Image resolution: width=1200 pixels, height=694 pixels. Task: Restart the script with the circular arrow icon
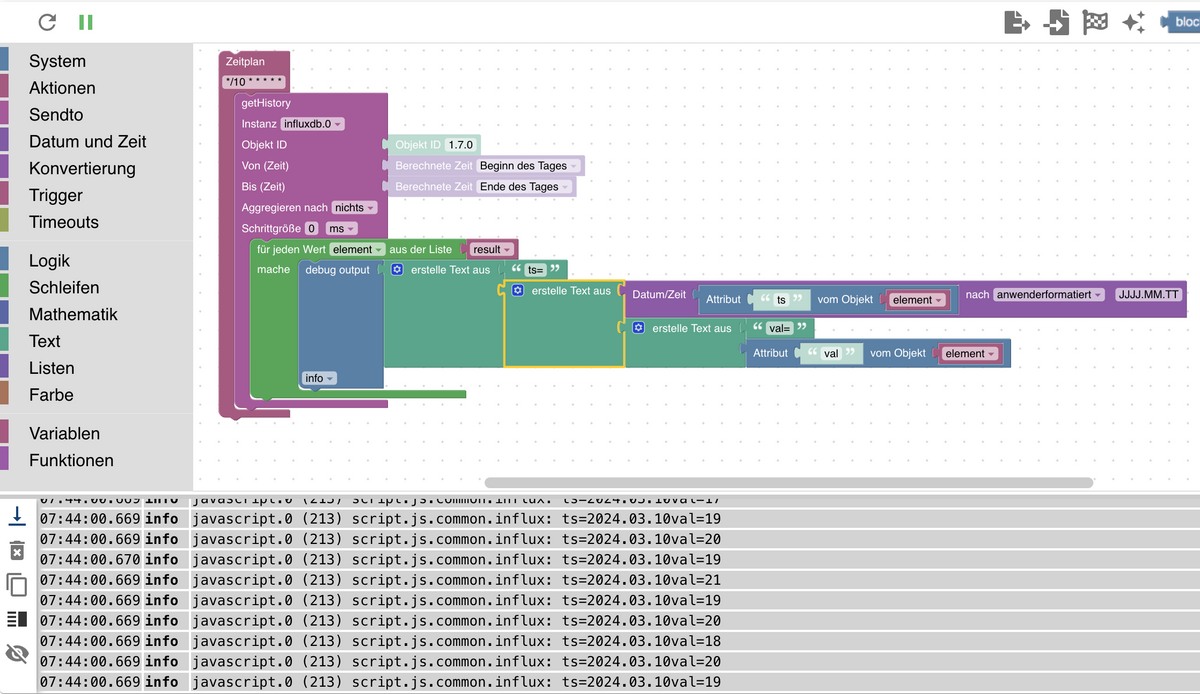pos(47,22)
